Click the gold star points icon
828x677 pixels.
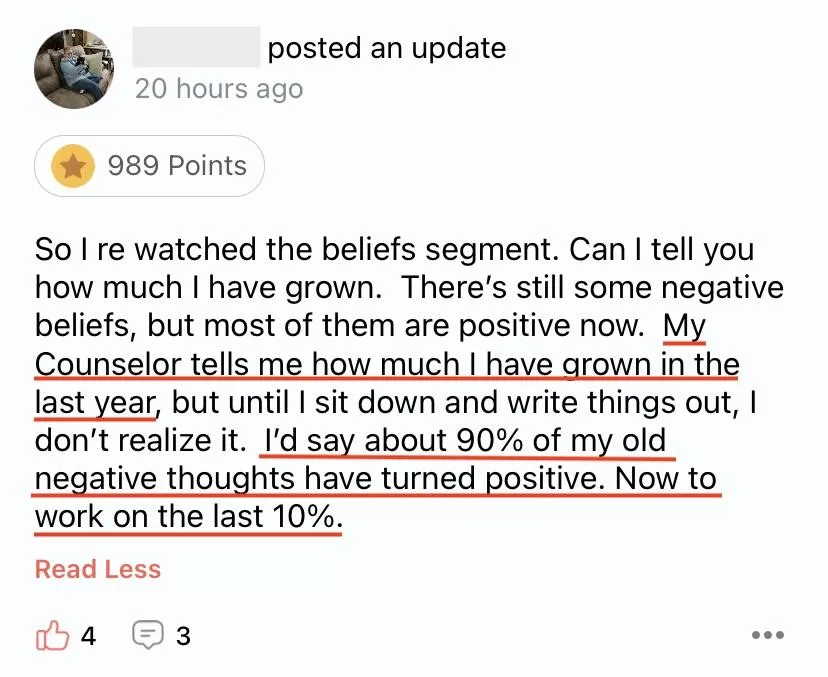[x=73, y=166]
